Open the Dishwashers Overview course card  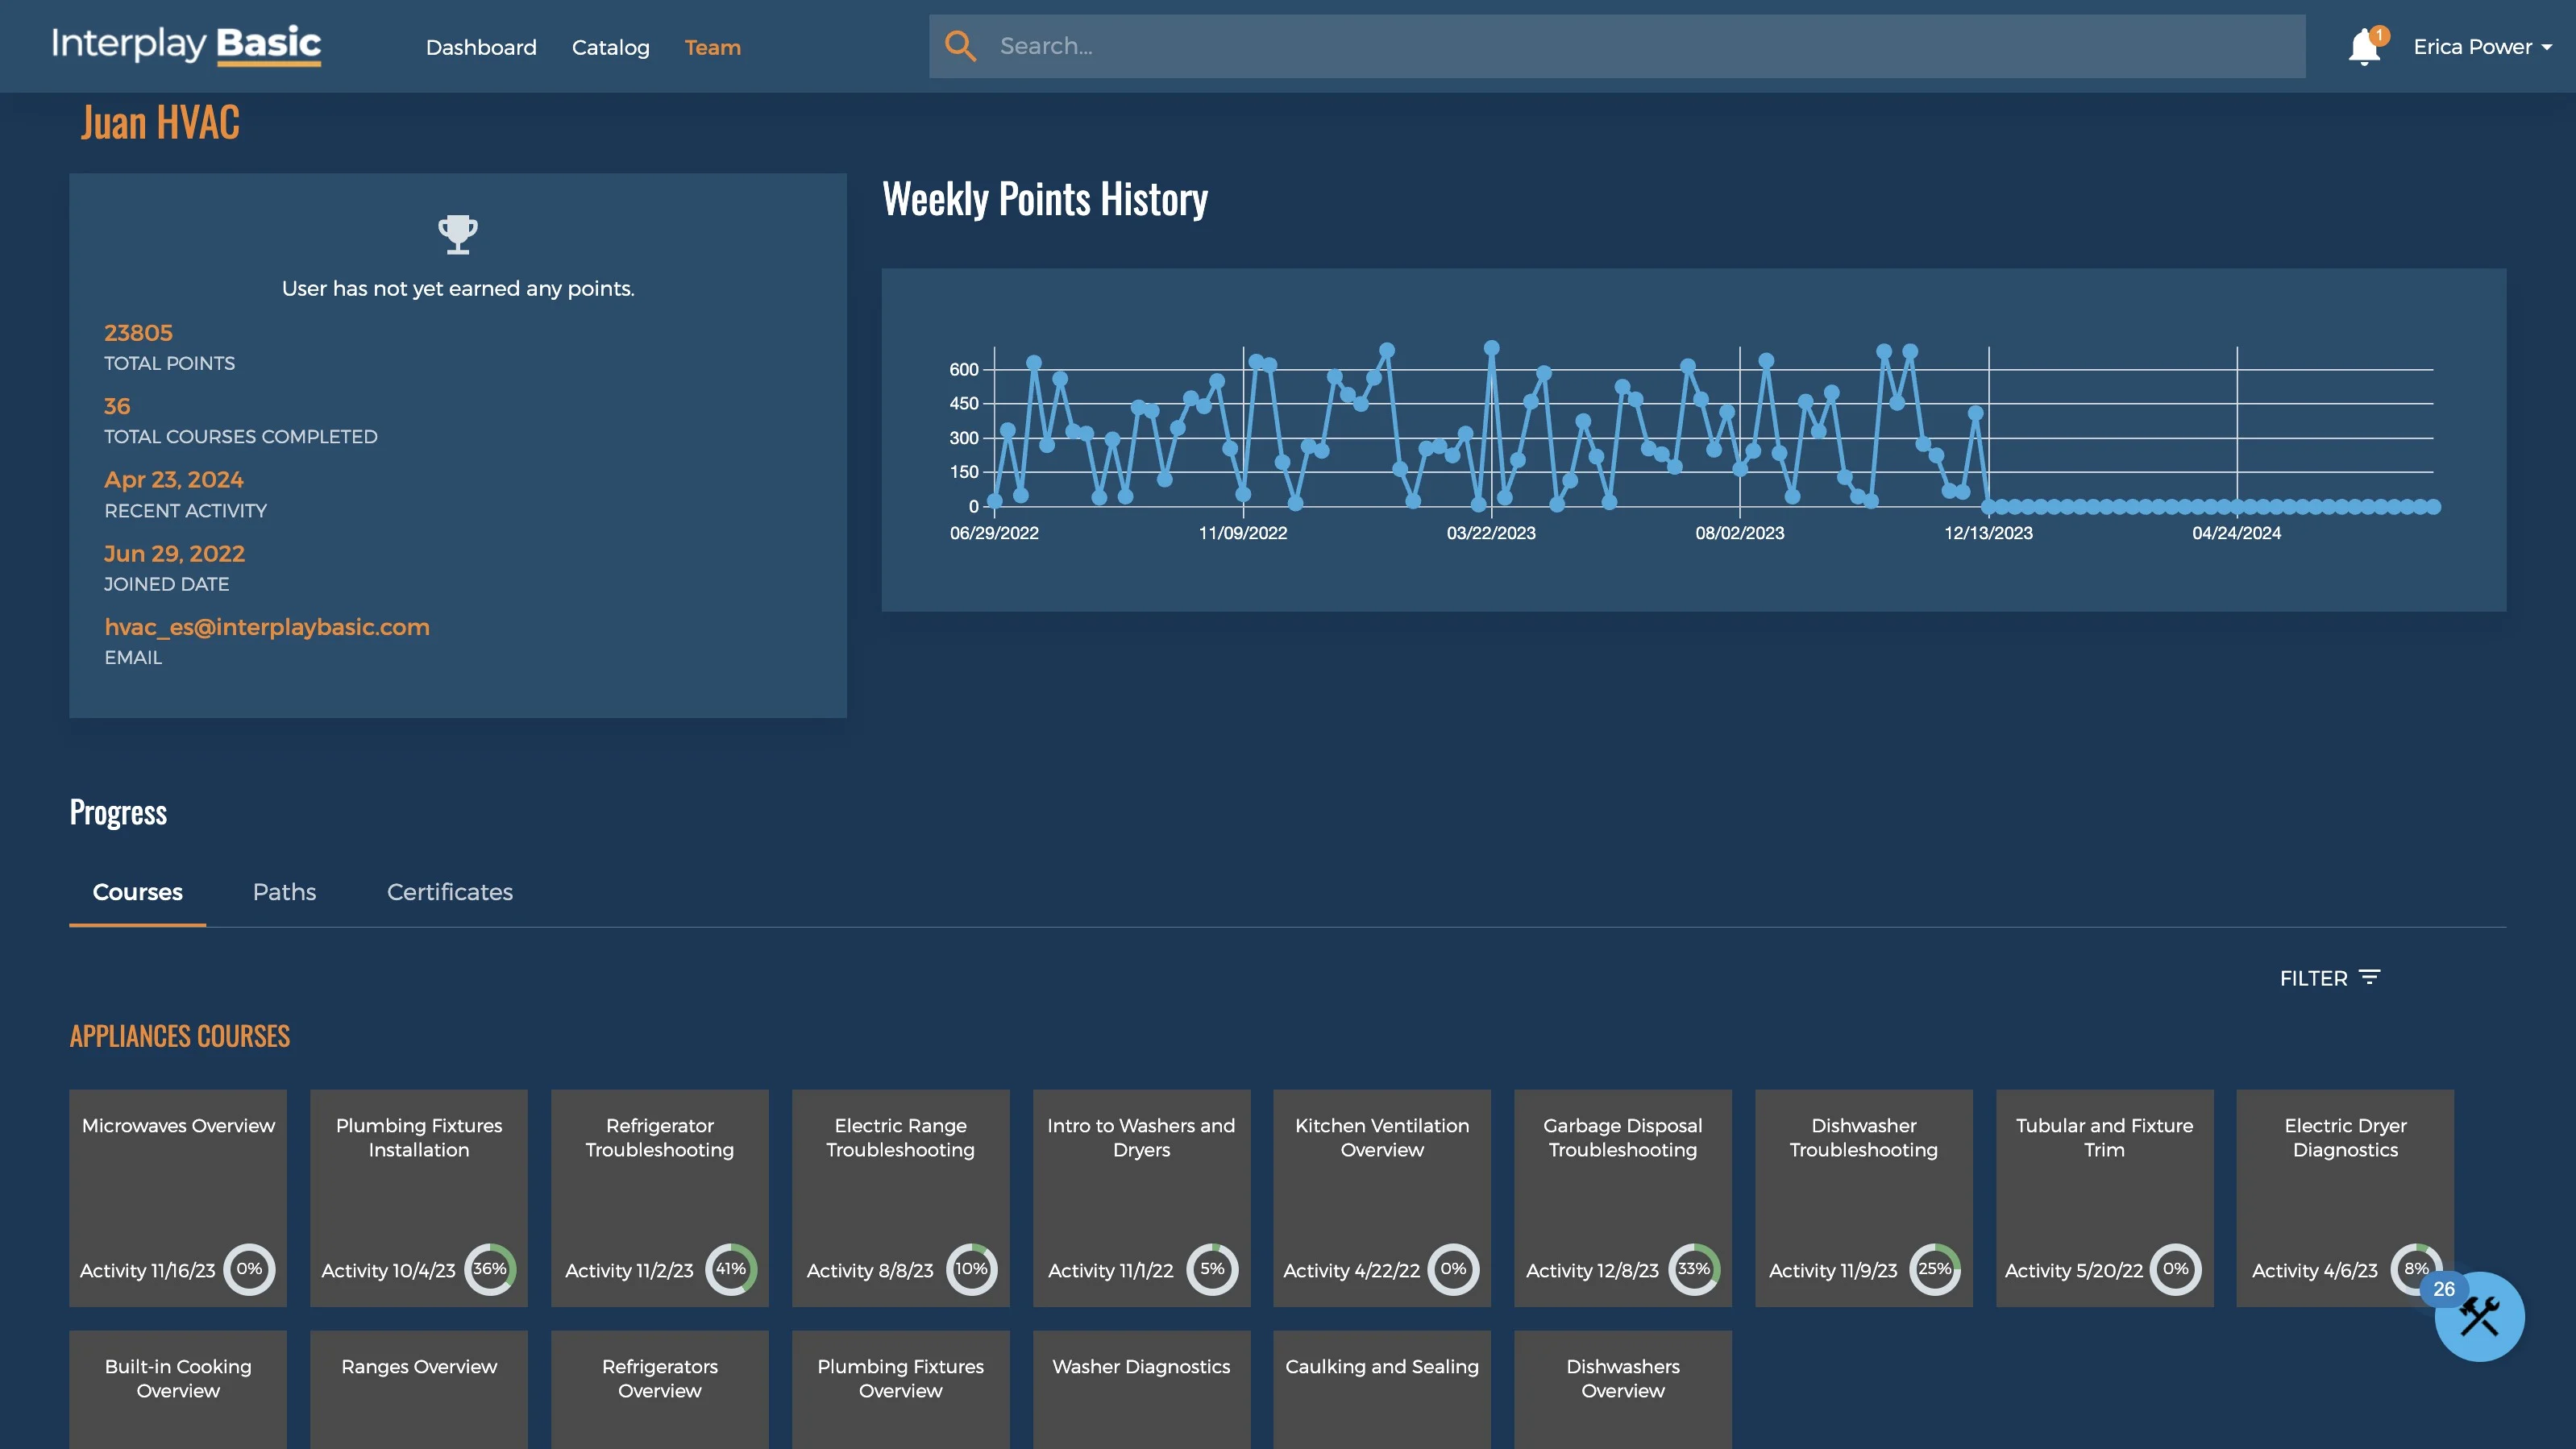[x=1623, y=1390]
